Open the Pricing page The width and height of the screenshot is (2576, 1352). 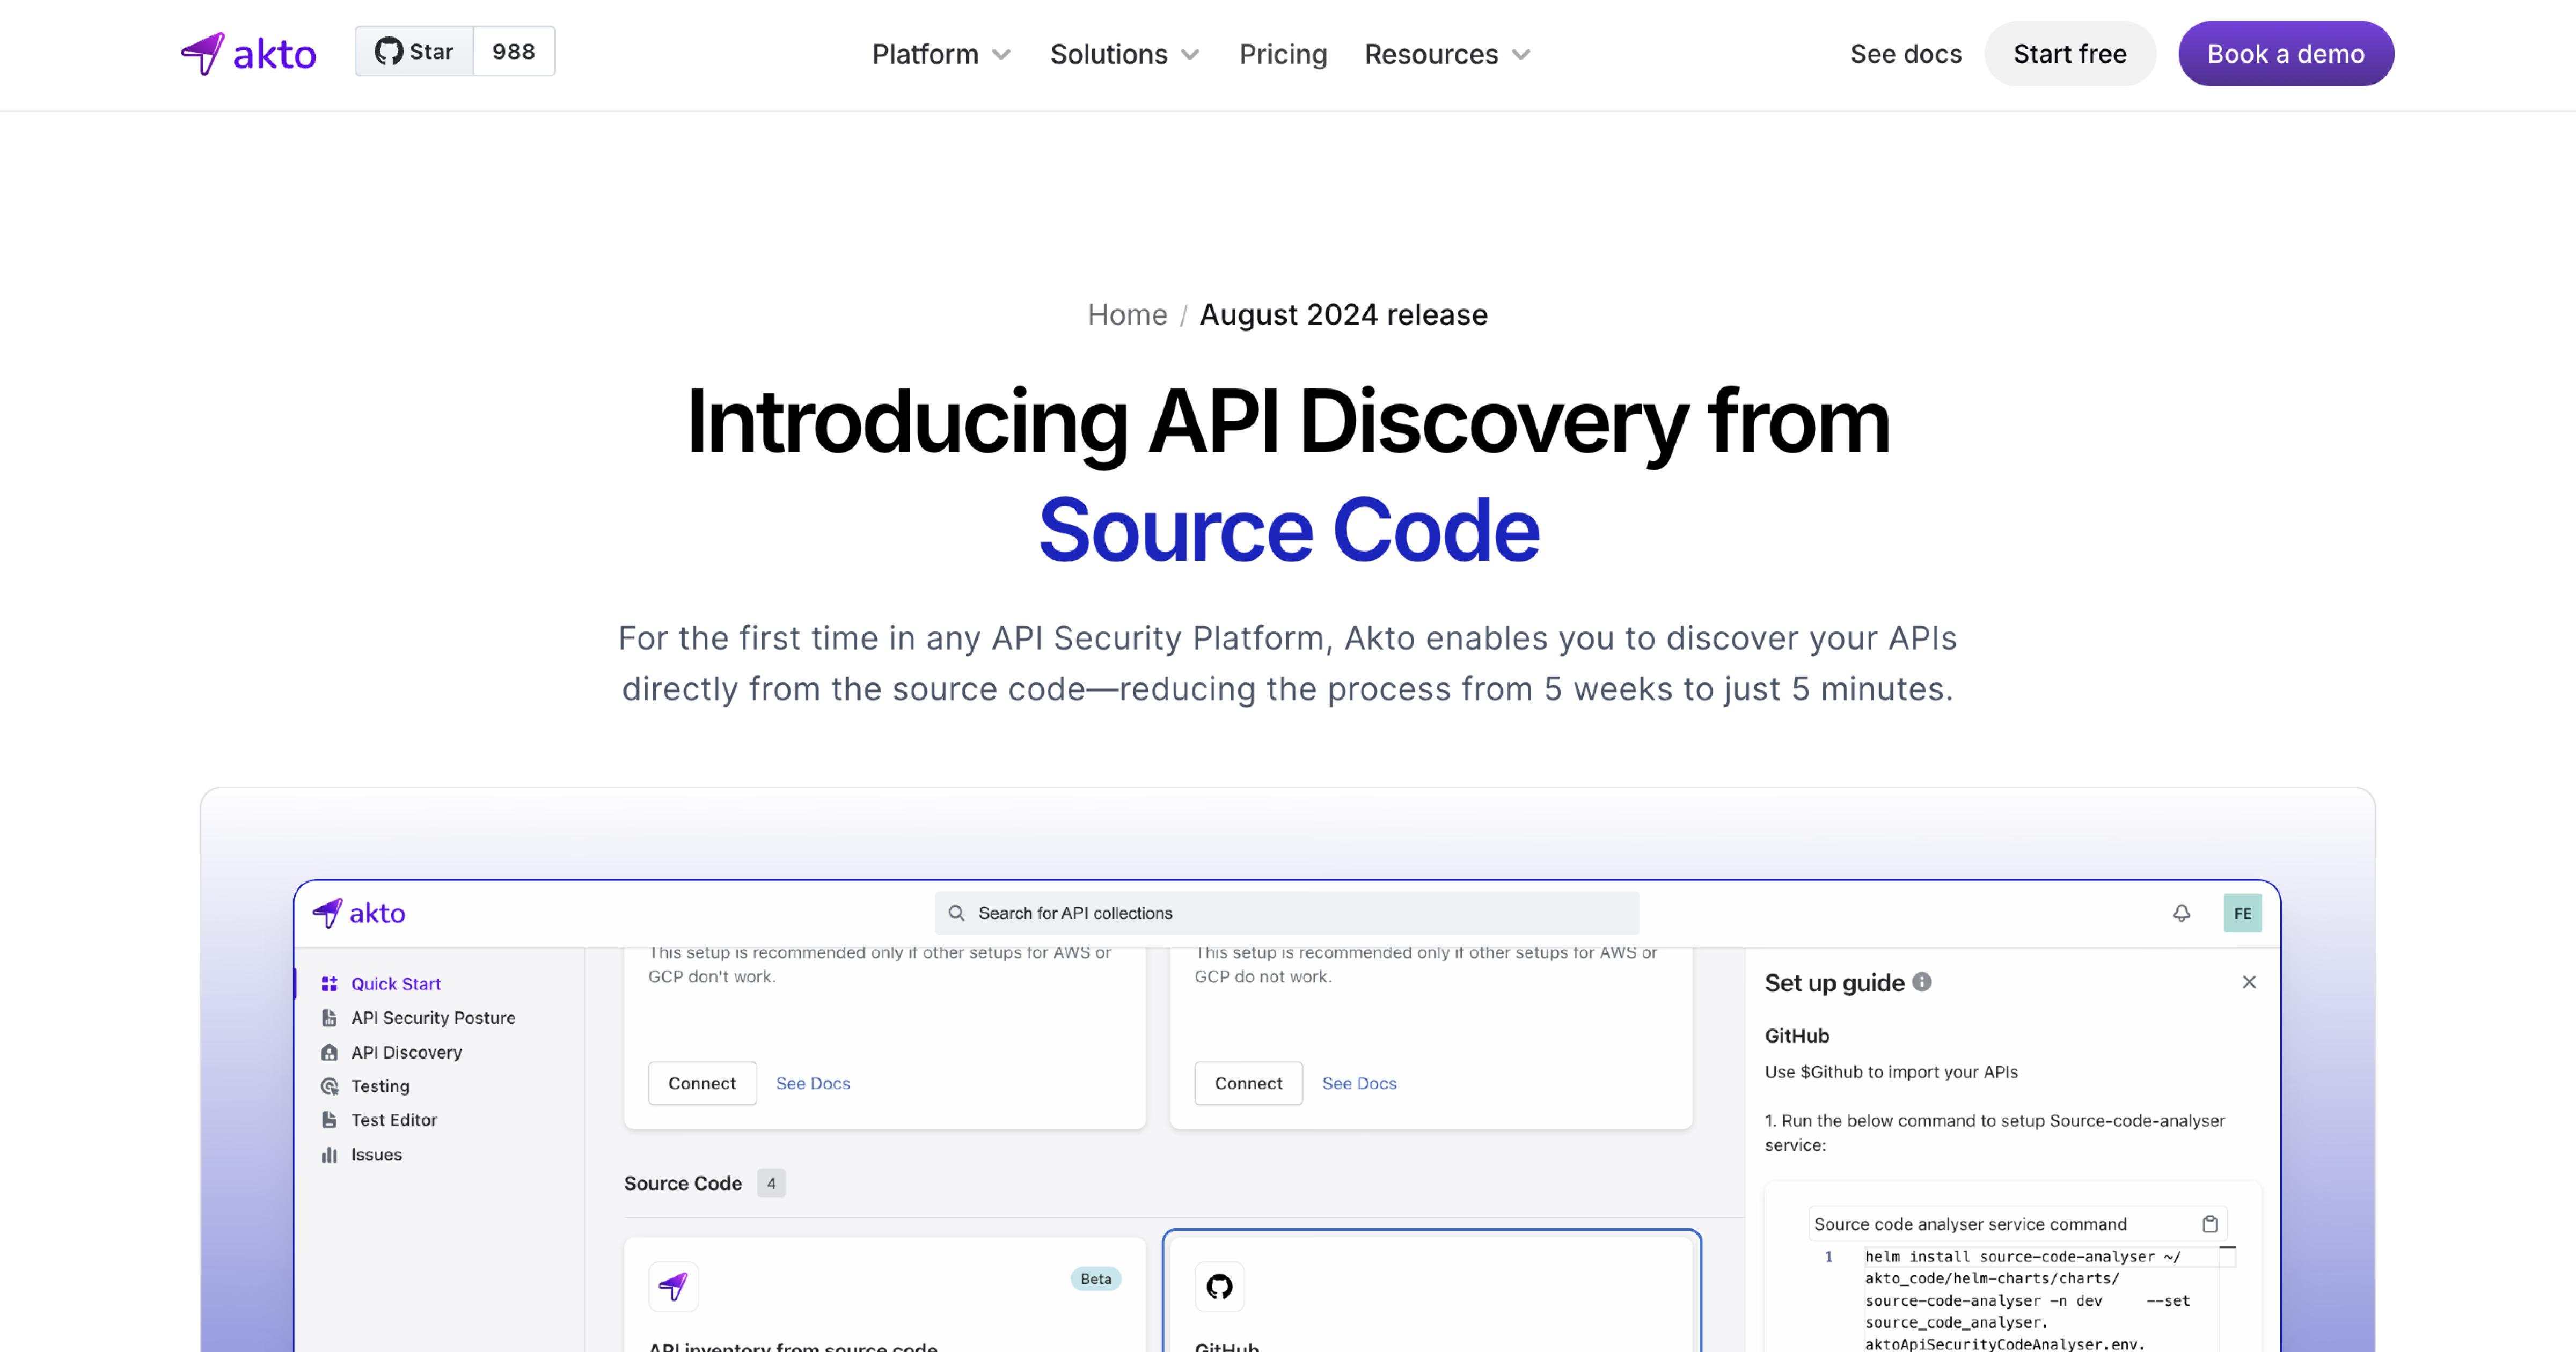(1283, 54)
